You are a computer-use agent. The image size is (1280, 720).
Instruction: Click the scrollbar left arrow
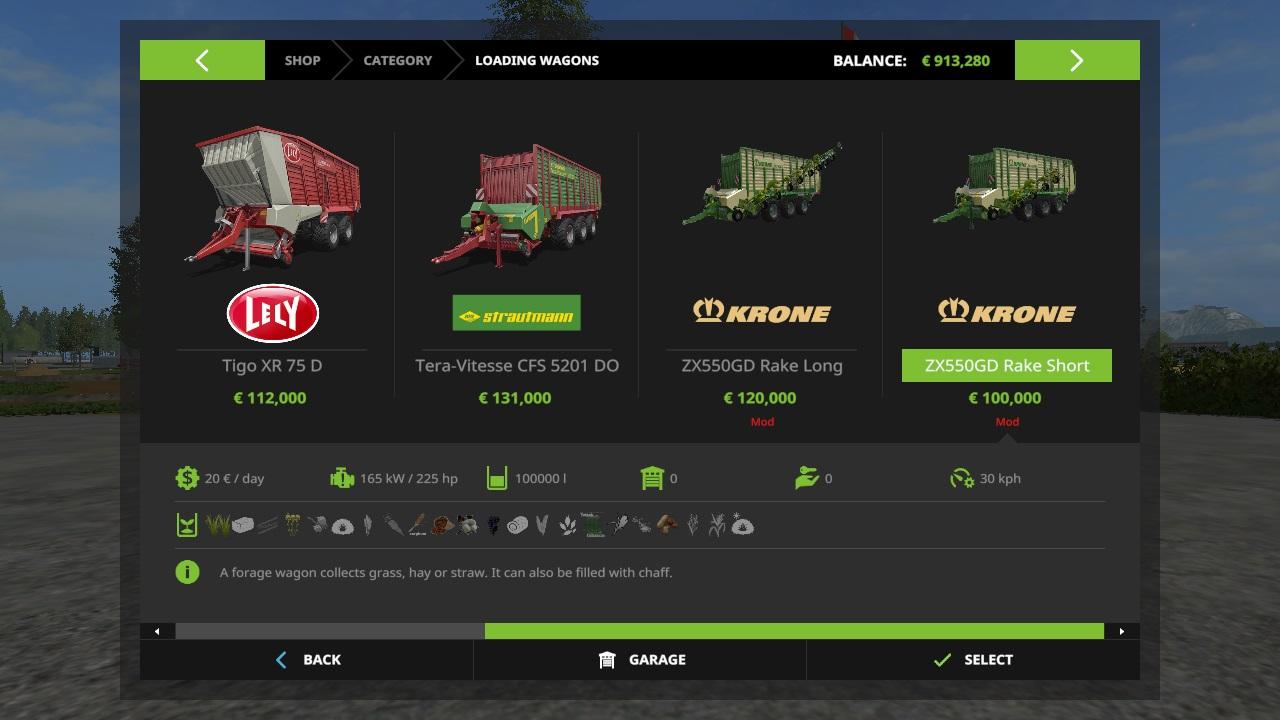(x=157, y=631)
